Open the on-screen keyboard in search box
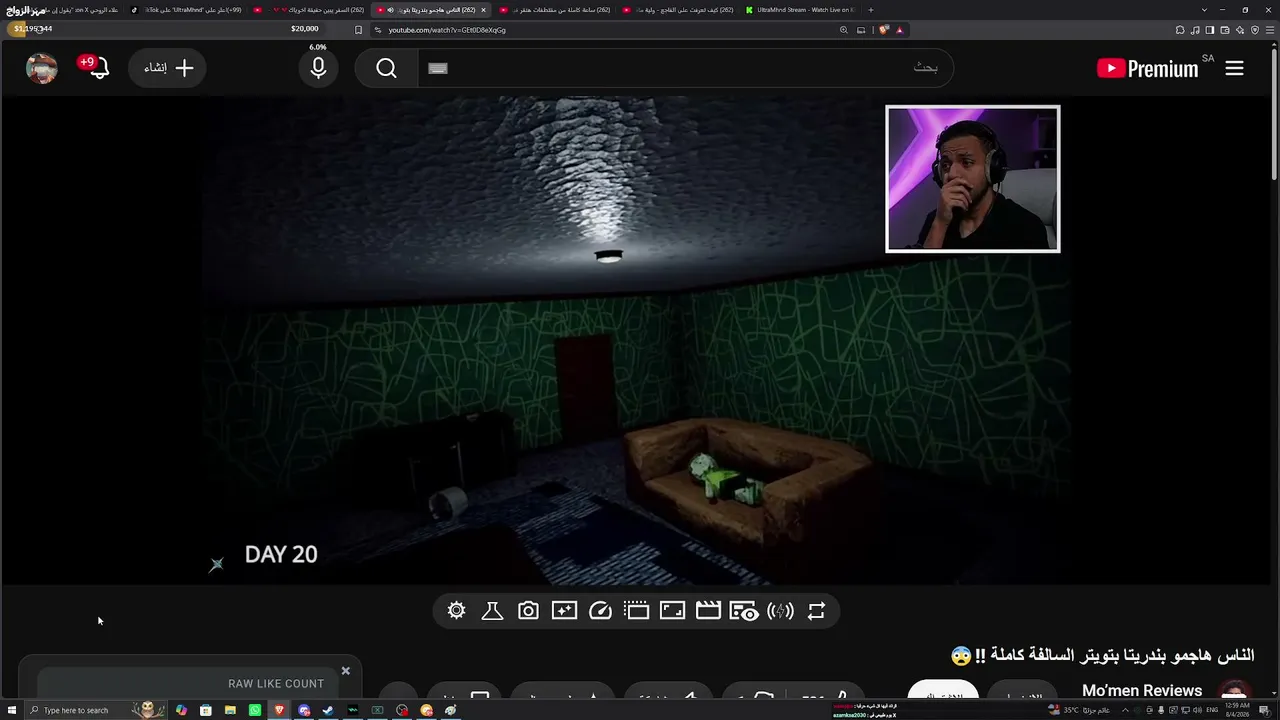The height and width of the screenshot is (720, 1280). click(438, 68)
